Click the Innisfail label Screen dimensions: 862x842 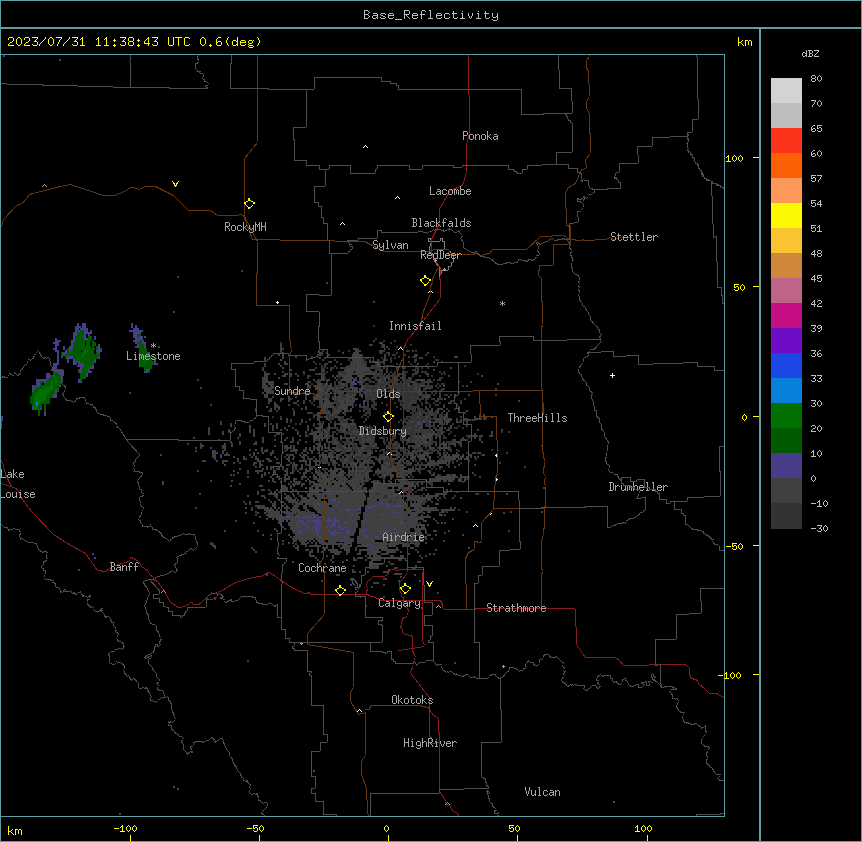(415, 326)
